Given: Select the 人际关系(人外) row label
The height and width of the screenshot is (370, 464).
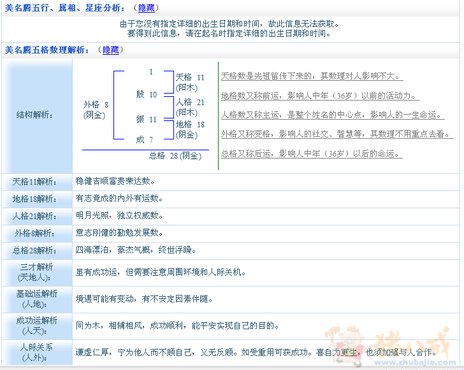Looking at the screenshot, I should [35, 352].
